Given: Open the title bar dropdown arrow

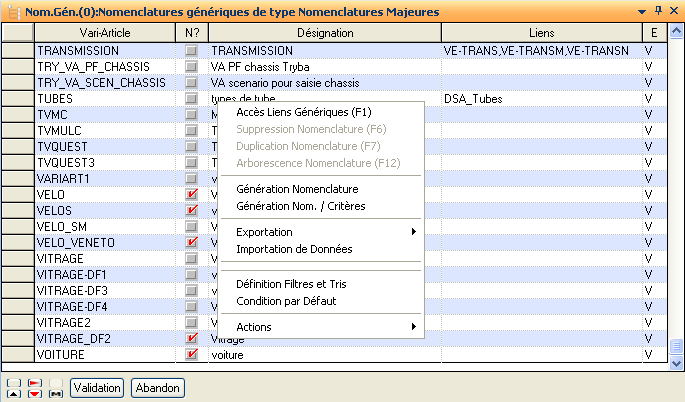Looking at the screenshot, I should 642,10.
